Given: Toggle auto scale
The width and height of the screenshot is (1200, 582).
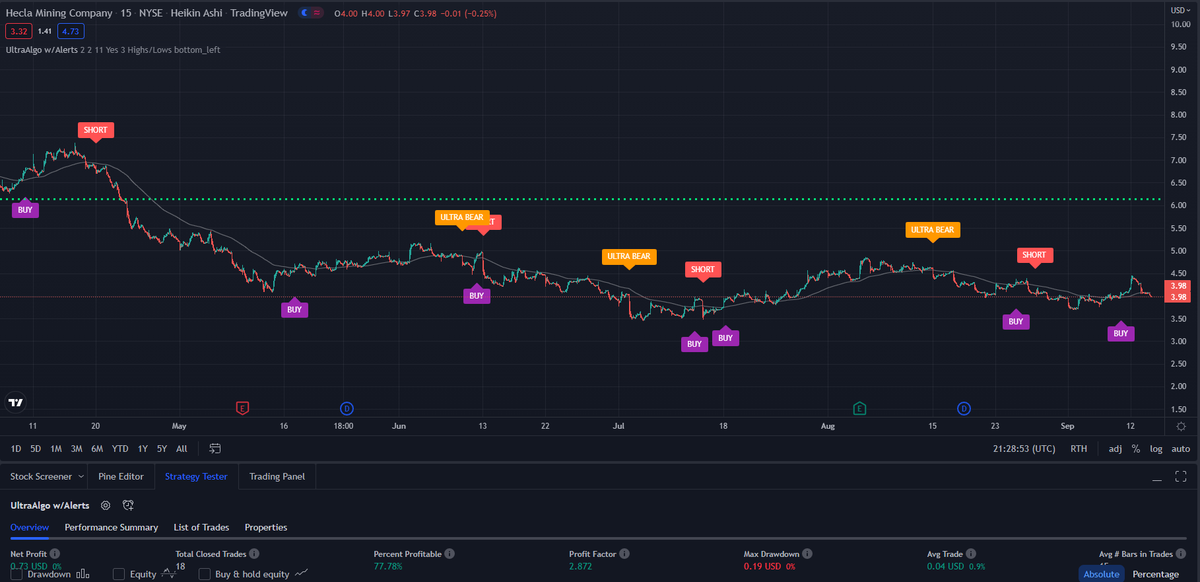Looking at the screenshot, I should (x=1181, y=449).
